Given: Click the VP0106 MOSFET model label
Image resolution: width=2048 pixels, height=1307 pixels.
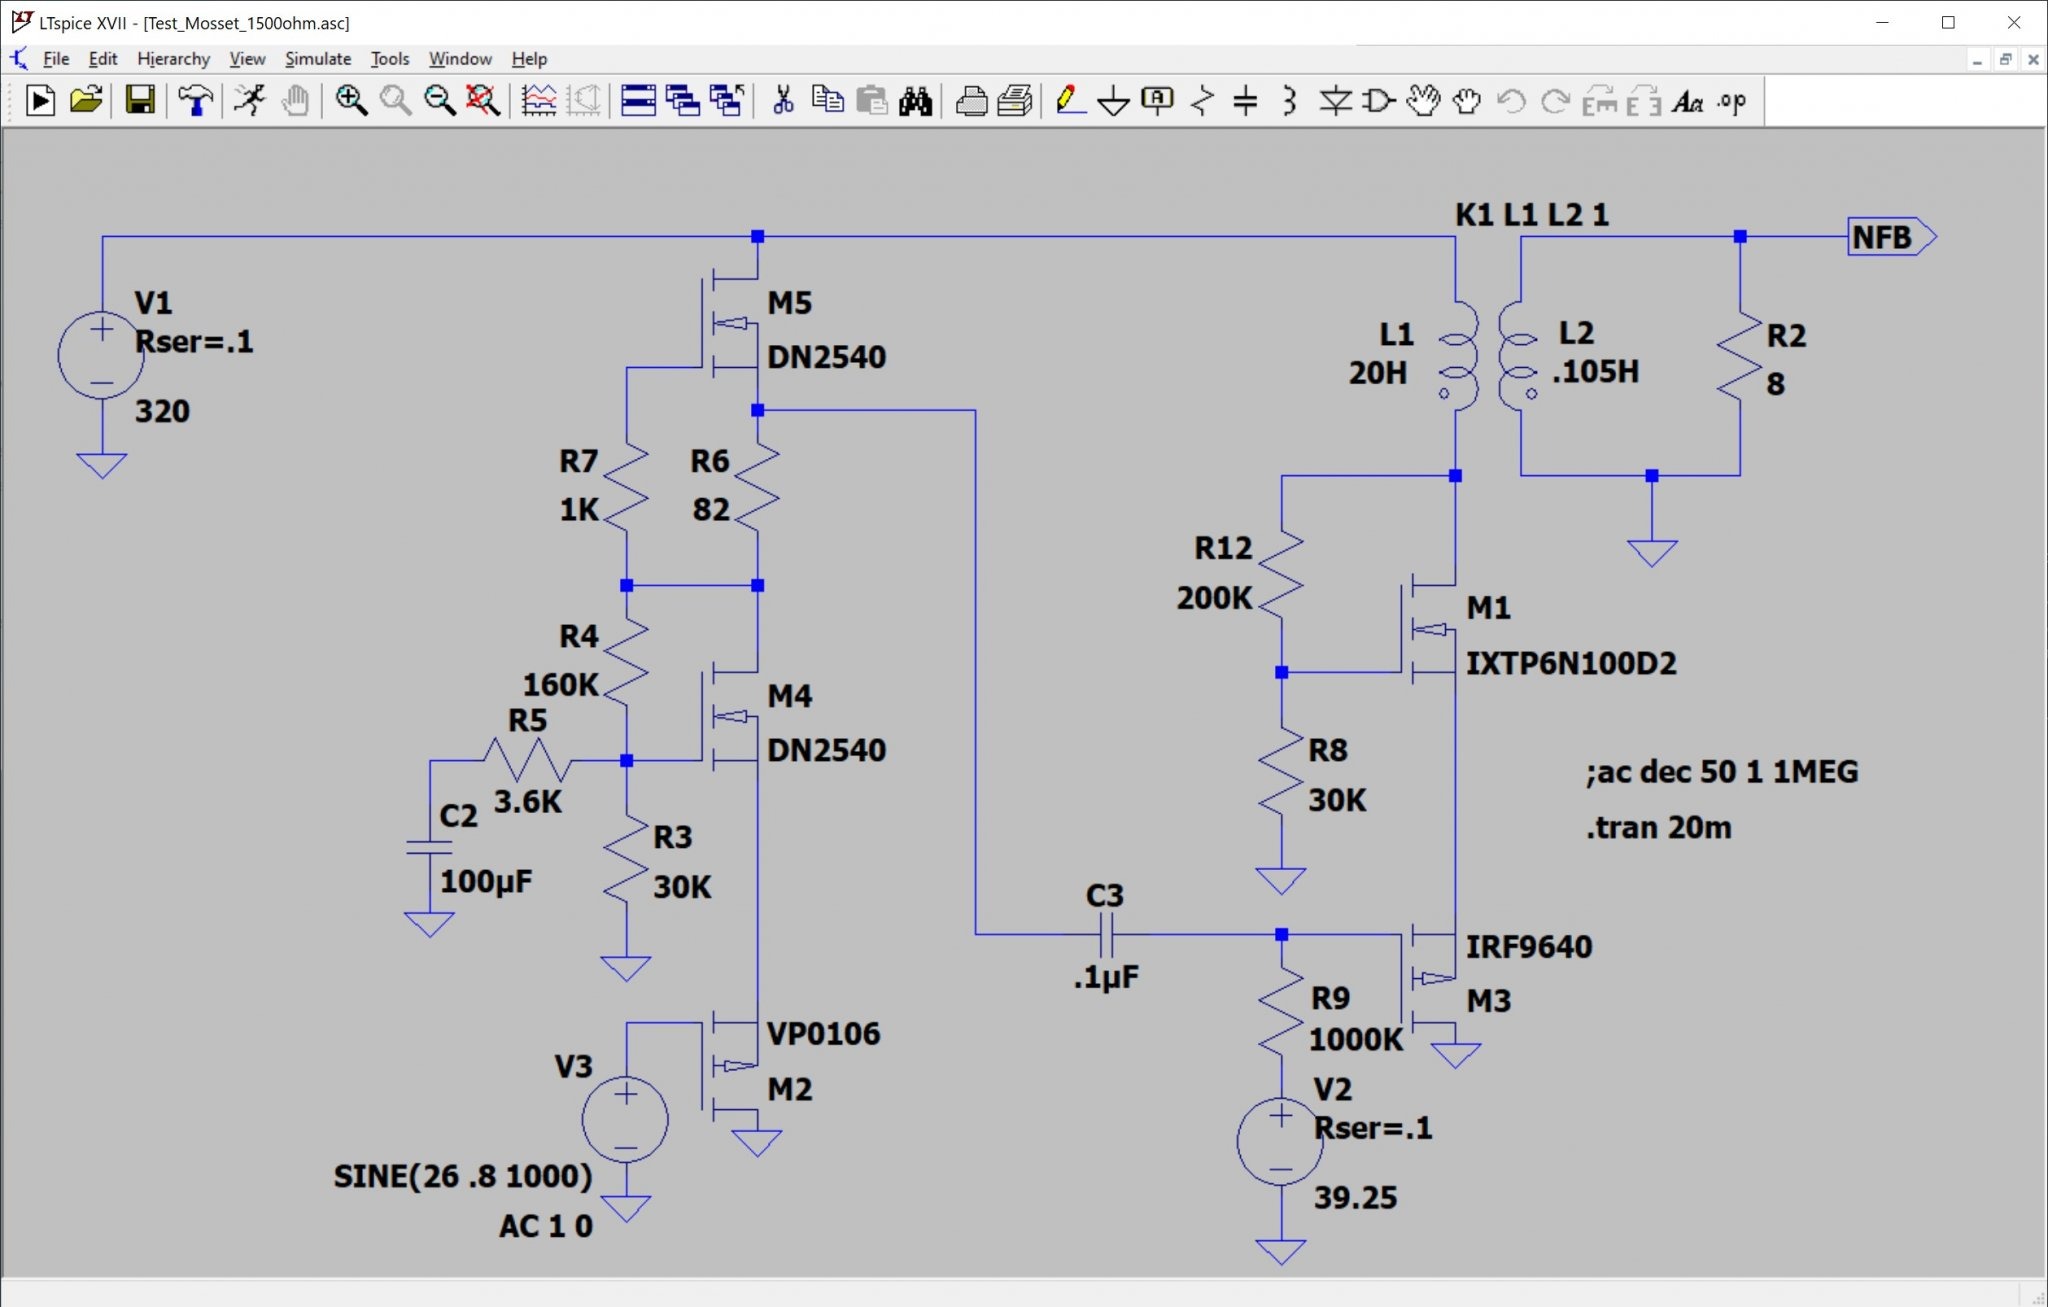Looking at the screenshot, I should (x=824, y=1033).
